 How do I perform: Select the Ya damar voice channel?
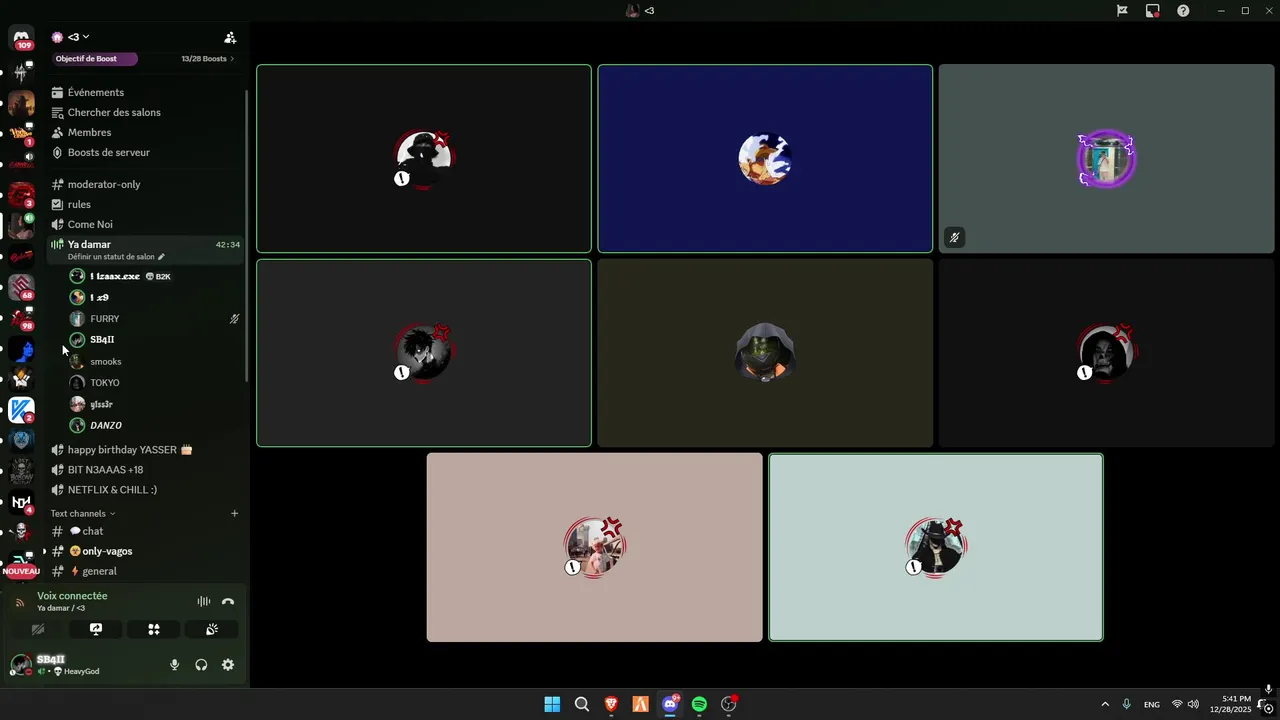89,244
